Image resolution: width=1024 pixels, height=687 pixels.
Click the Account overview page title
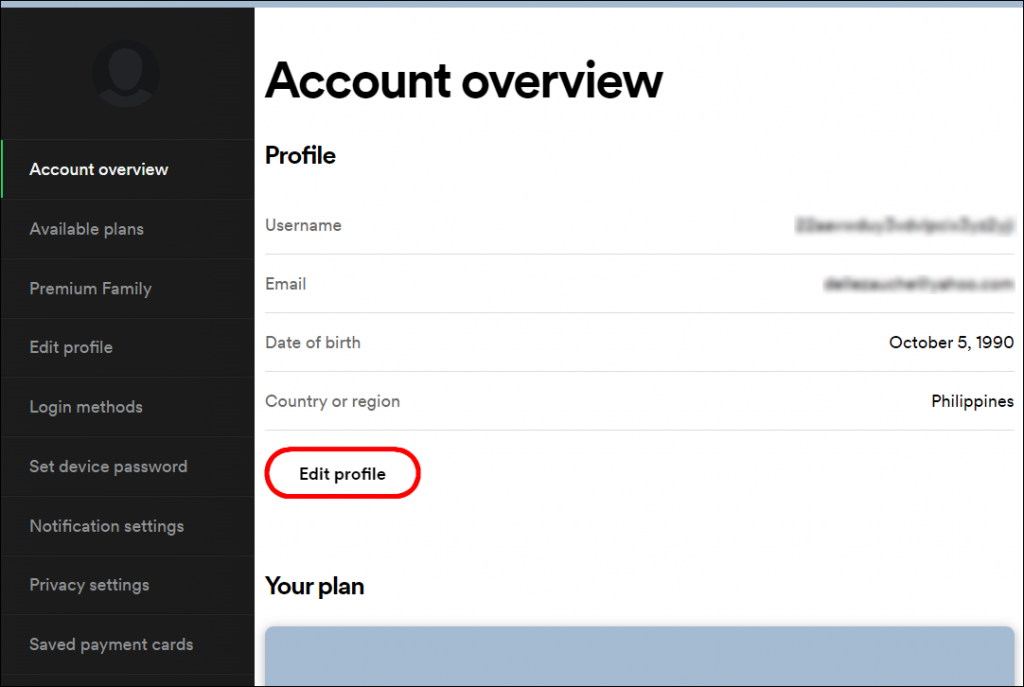[x=462, y=80]
